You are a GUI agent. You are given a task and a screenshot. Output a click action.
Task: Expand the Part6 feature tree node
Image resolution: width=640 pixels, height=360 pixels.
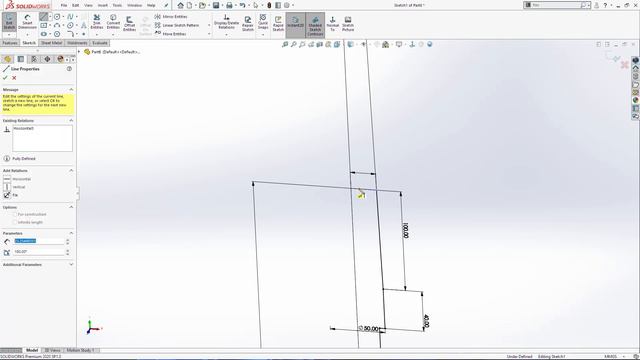pyautogui.click(x=80, y=52)
